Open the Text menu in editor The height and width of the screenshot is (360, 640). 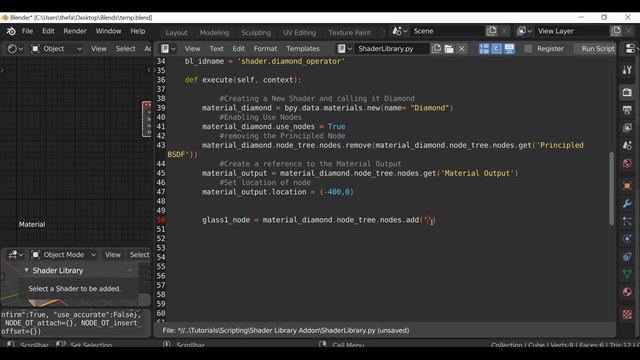(216, 49)
